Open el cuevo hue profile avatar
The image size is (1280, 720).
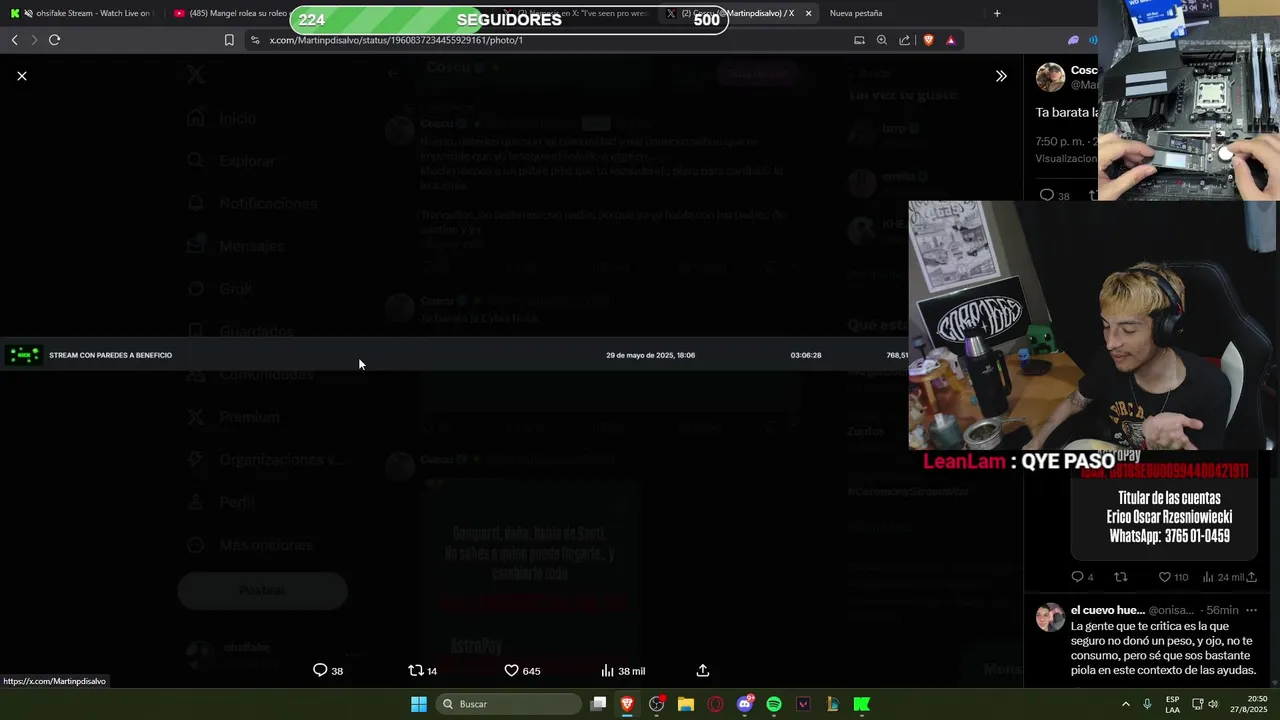pos(1050,617)
